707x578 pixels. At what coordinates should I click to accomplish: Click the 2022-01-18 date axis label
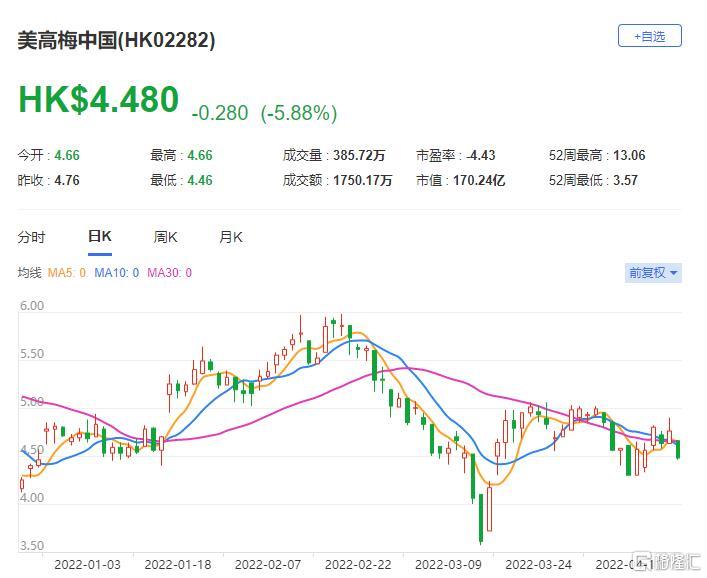point(178,564)
